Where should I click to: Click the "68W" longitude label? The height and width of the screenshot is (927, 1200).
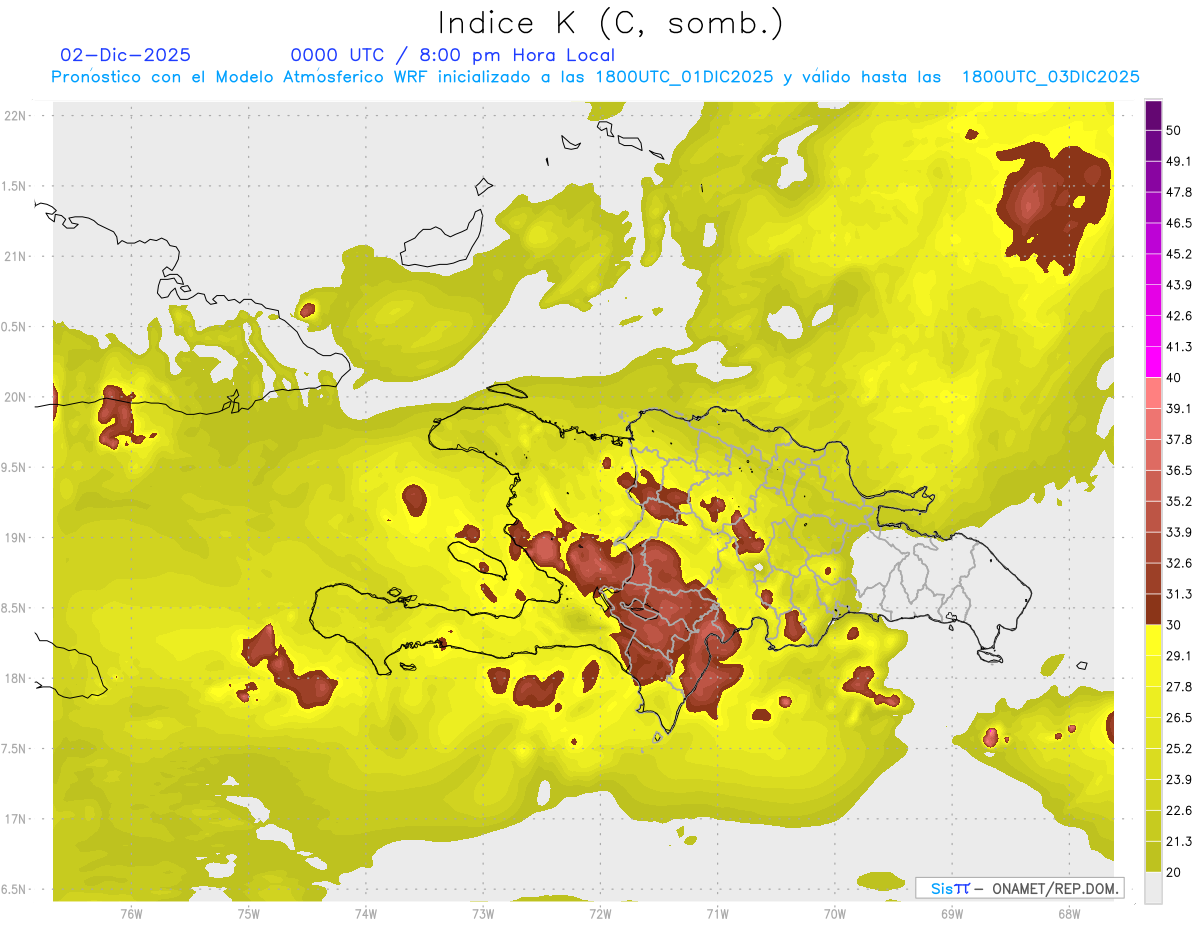(x=1069, y=914)
